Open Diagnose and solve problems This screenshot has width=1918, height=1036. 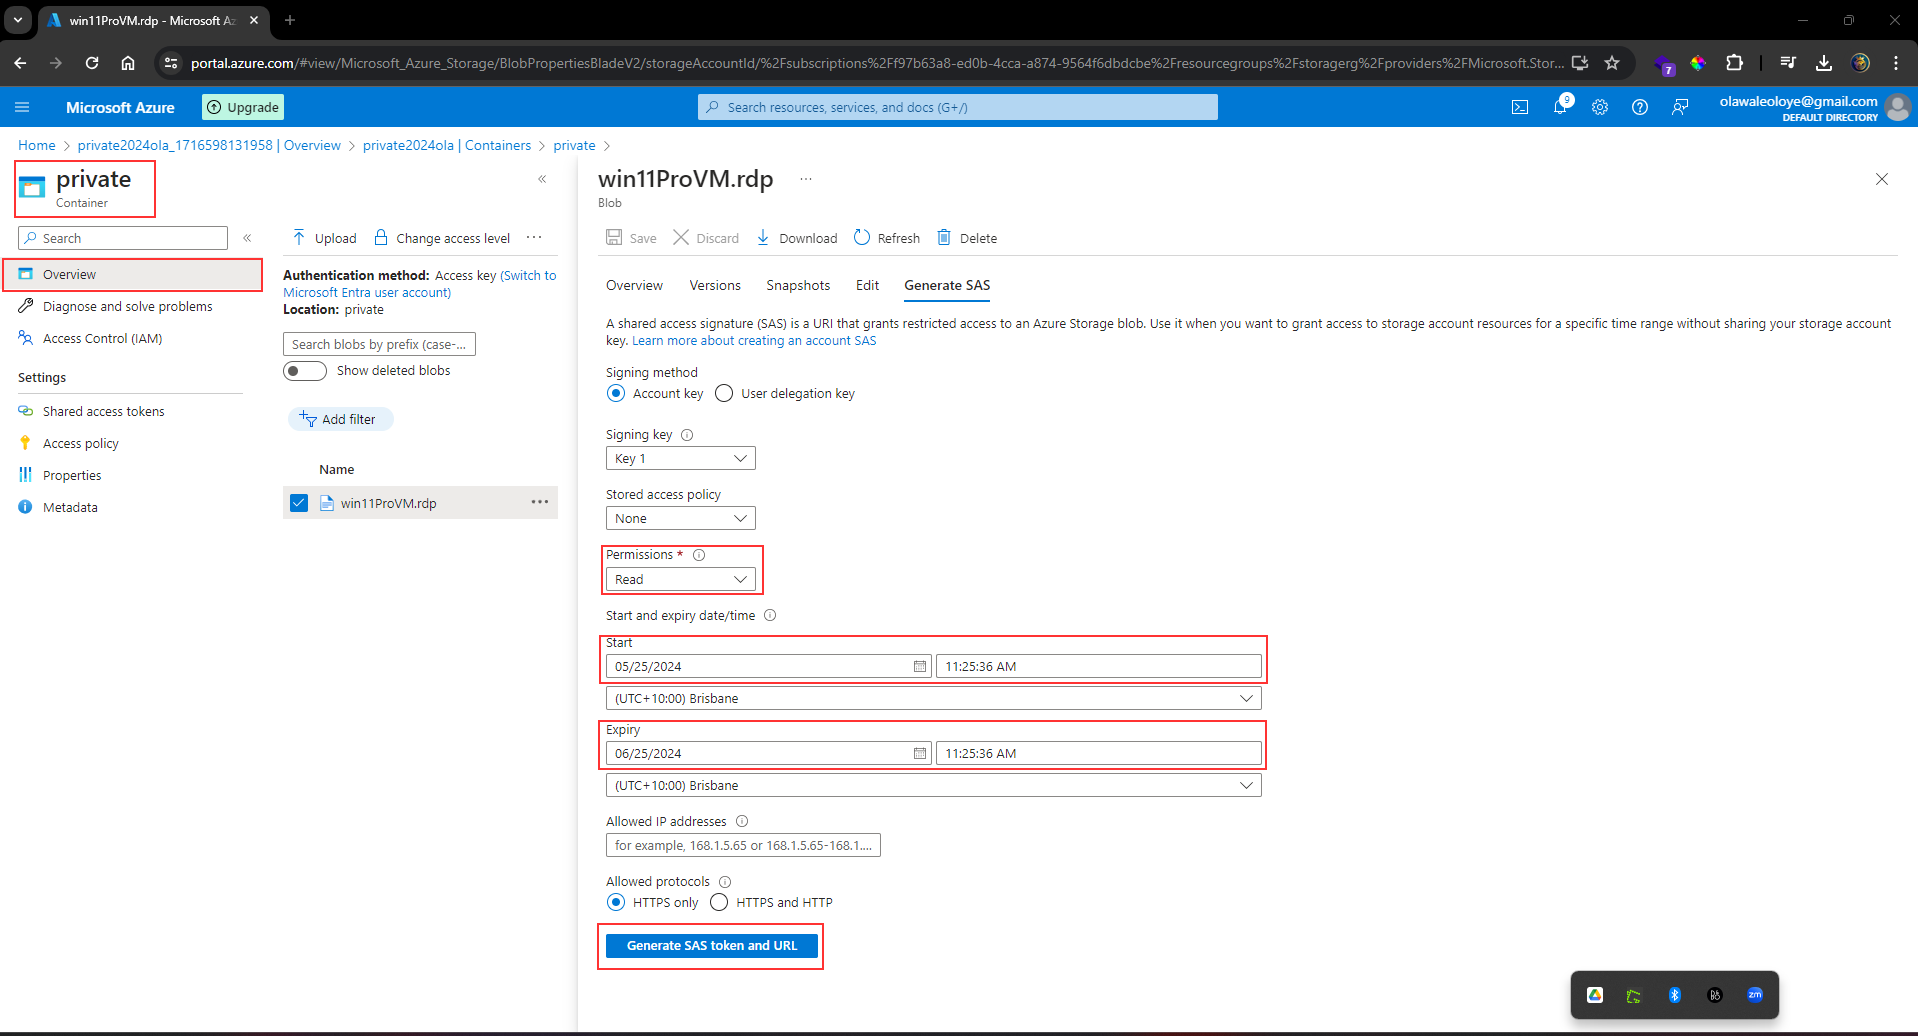(x=130, y=306)
